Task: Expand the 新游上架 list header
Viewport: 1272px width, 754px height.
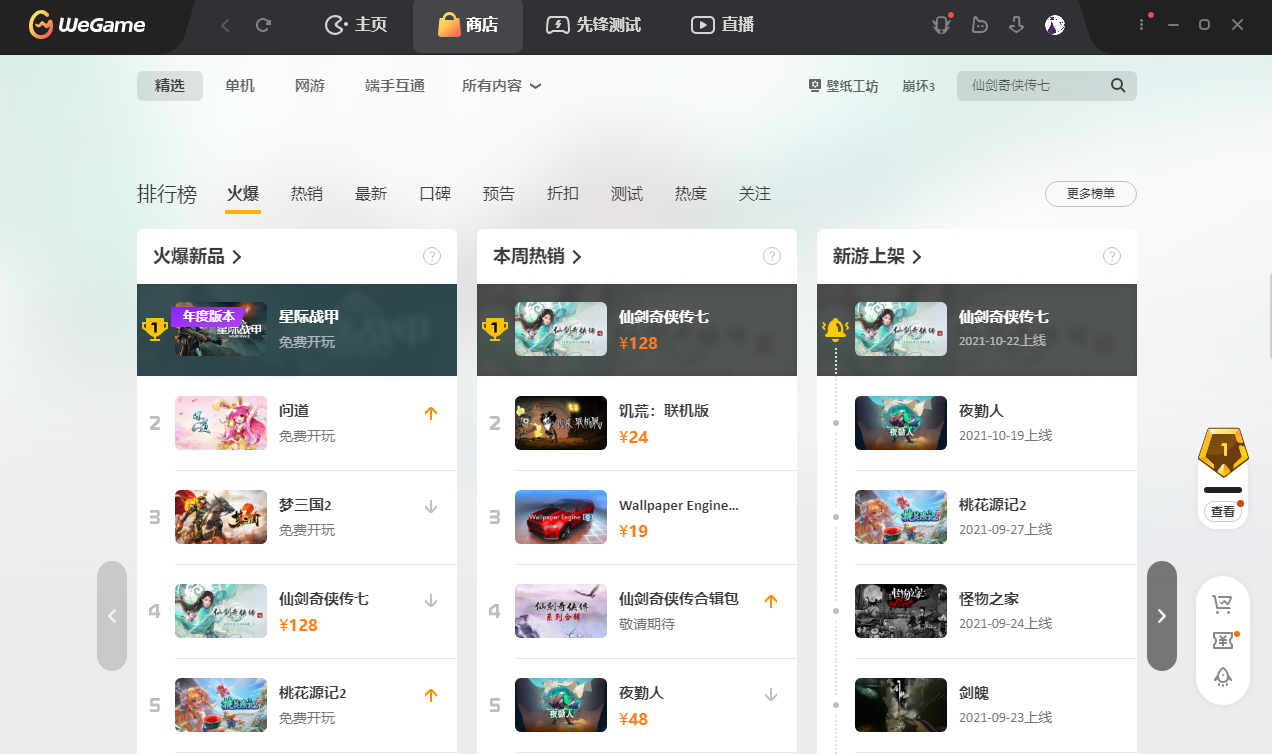Action: coord(878,257)
